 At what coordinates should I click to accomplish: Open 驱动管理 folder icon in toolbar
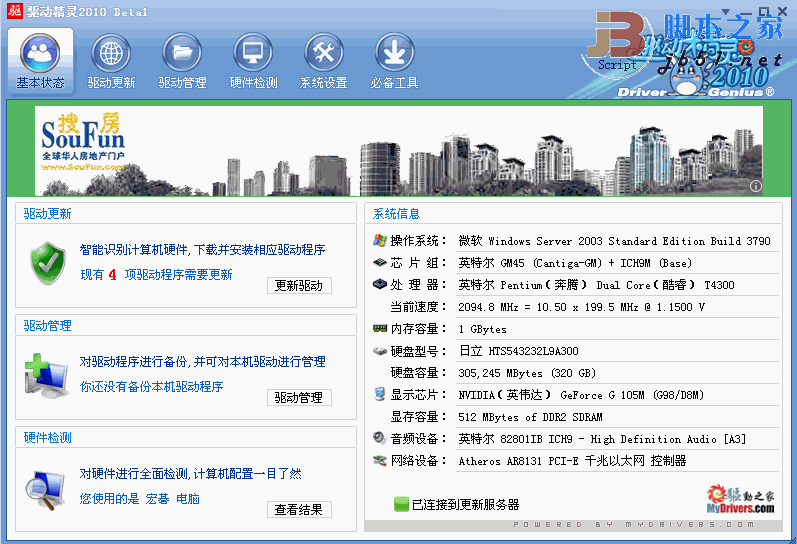pyautogui.click(x=182, y=53)
